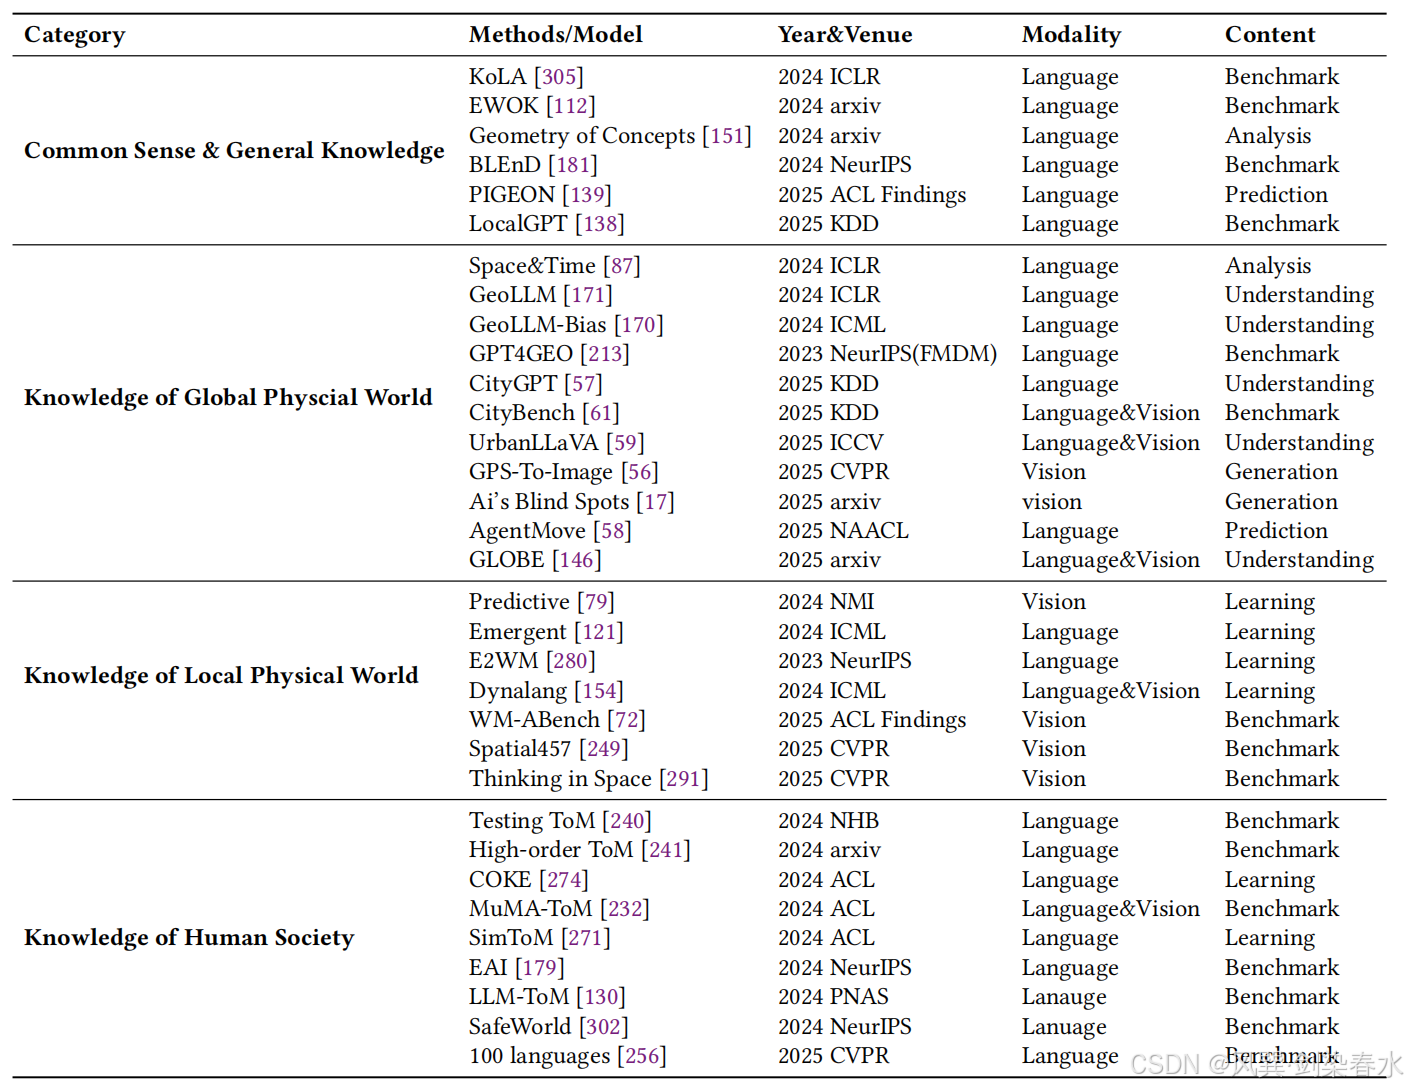Image resolution: width=1408 pixels, height=1090 pixels.
Task: Follow the GPT4GEO reference [213]
Action: pos(605,354)
